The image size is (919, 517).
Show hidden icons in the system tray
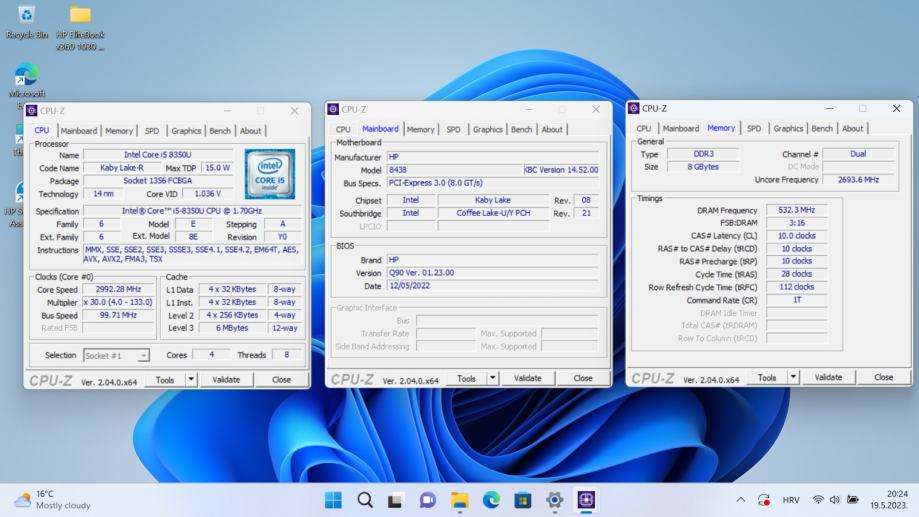point(741,500)
